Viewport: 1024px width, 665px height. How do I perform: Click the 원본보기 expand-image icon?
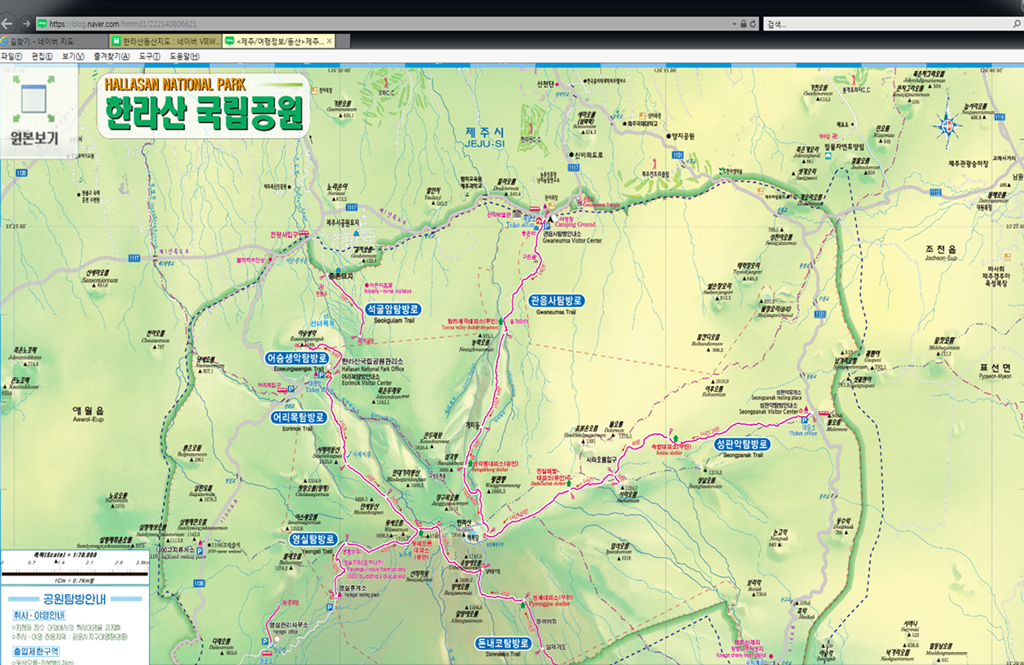click(33, 99)
